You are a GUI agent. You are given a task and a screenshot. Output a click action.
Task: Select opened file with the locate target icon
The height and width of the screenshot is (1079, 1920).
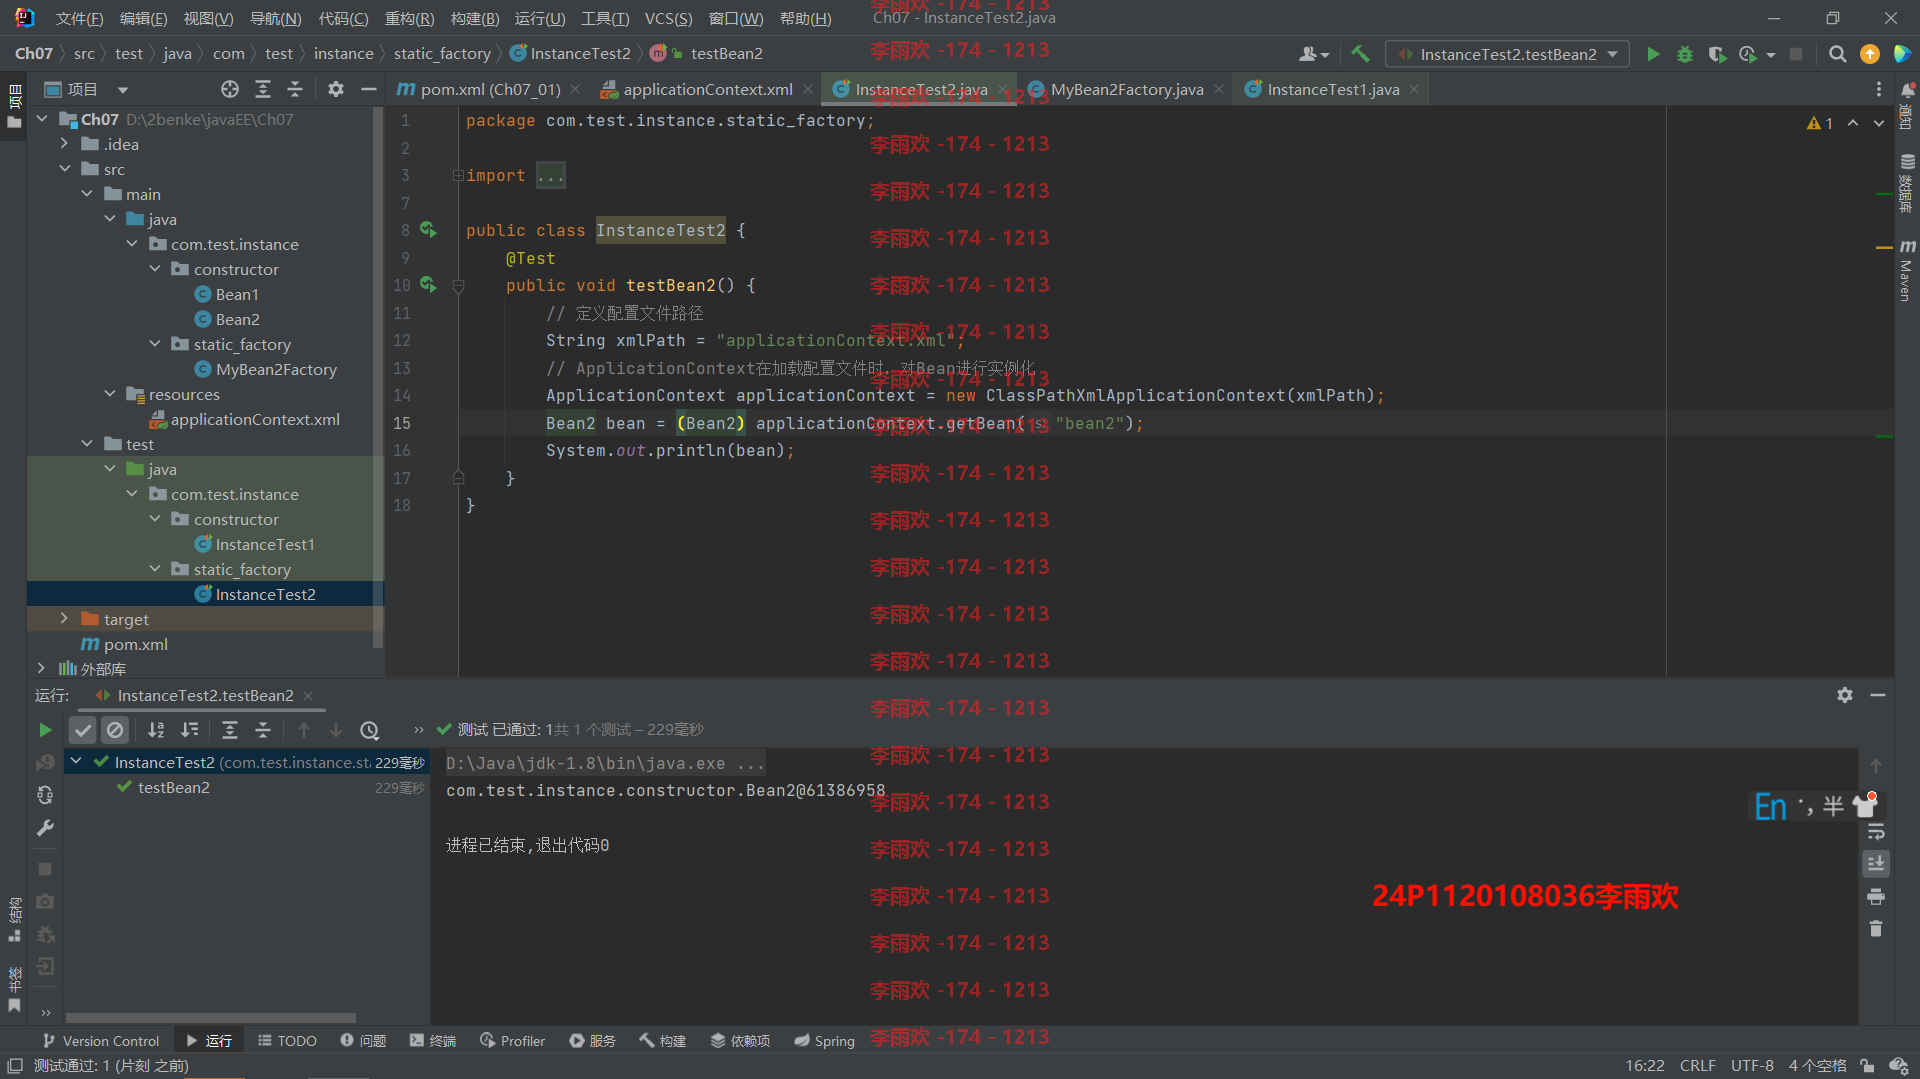point(230,89)
